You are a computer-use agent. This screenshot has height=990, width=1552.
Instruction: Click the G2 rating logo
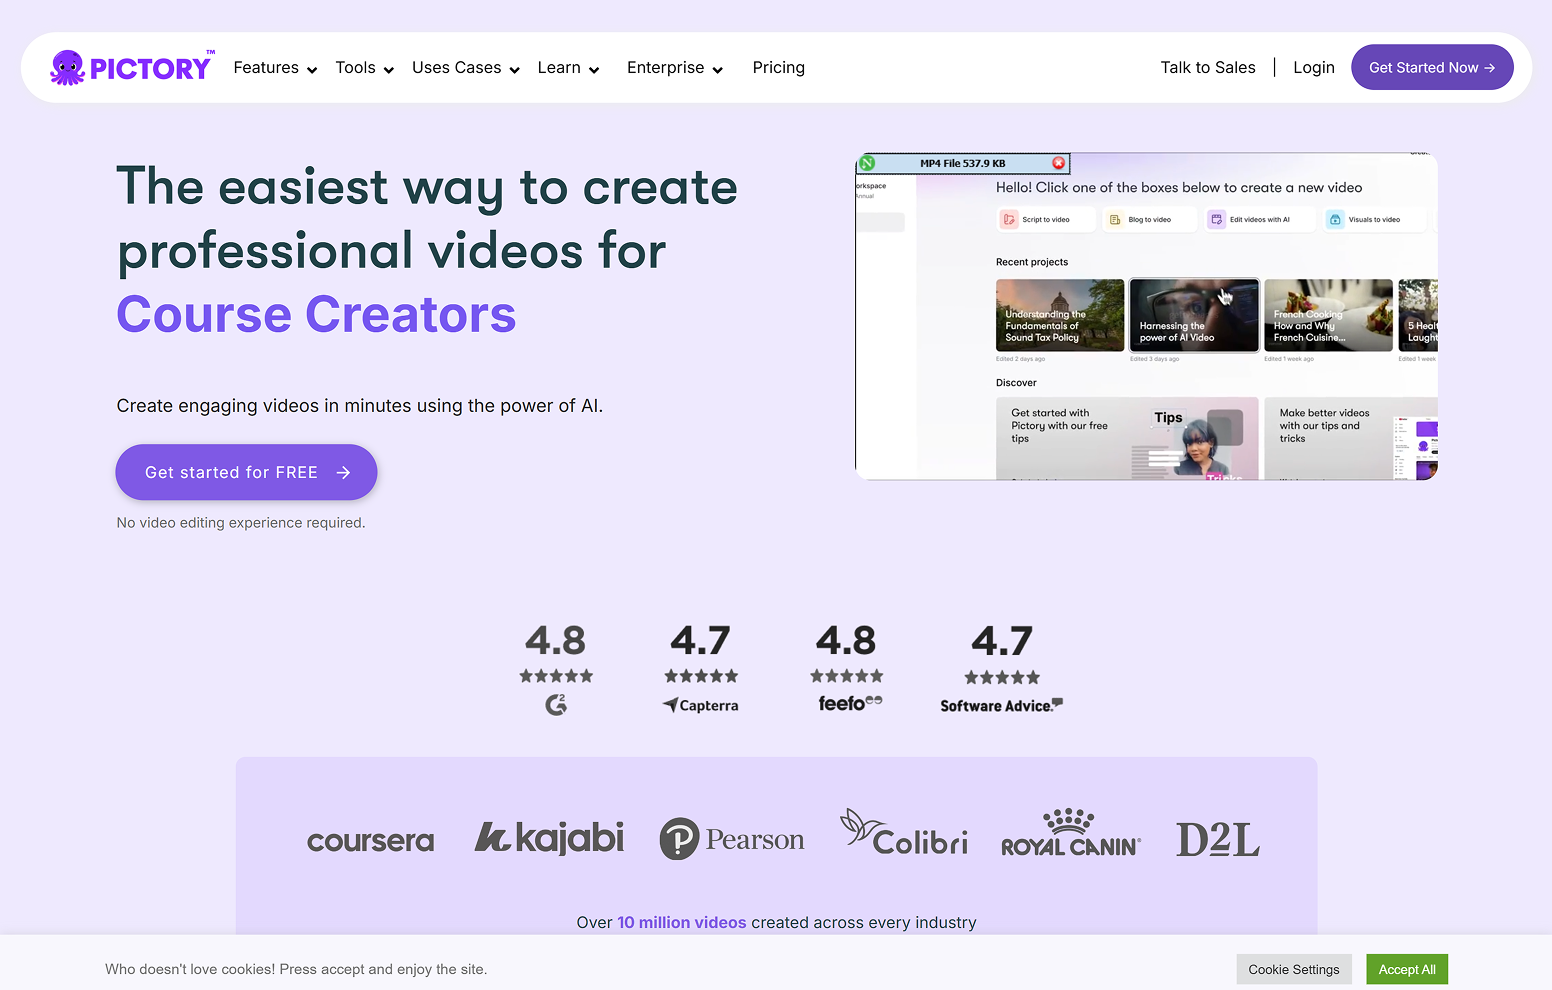556,705
